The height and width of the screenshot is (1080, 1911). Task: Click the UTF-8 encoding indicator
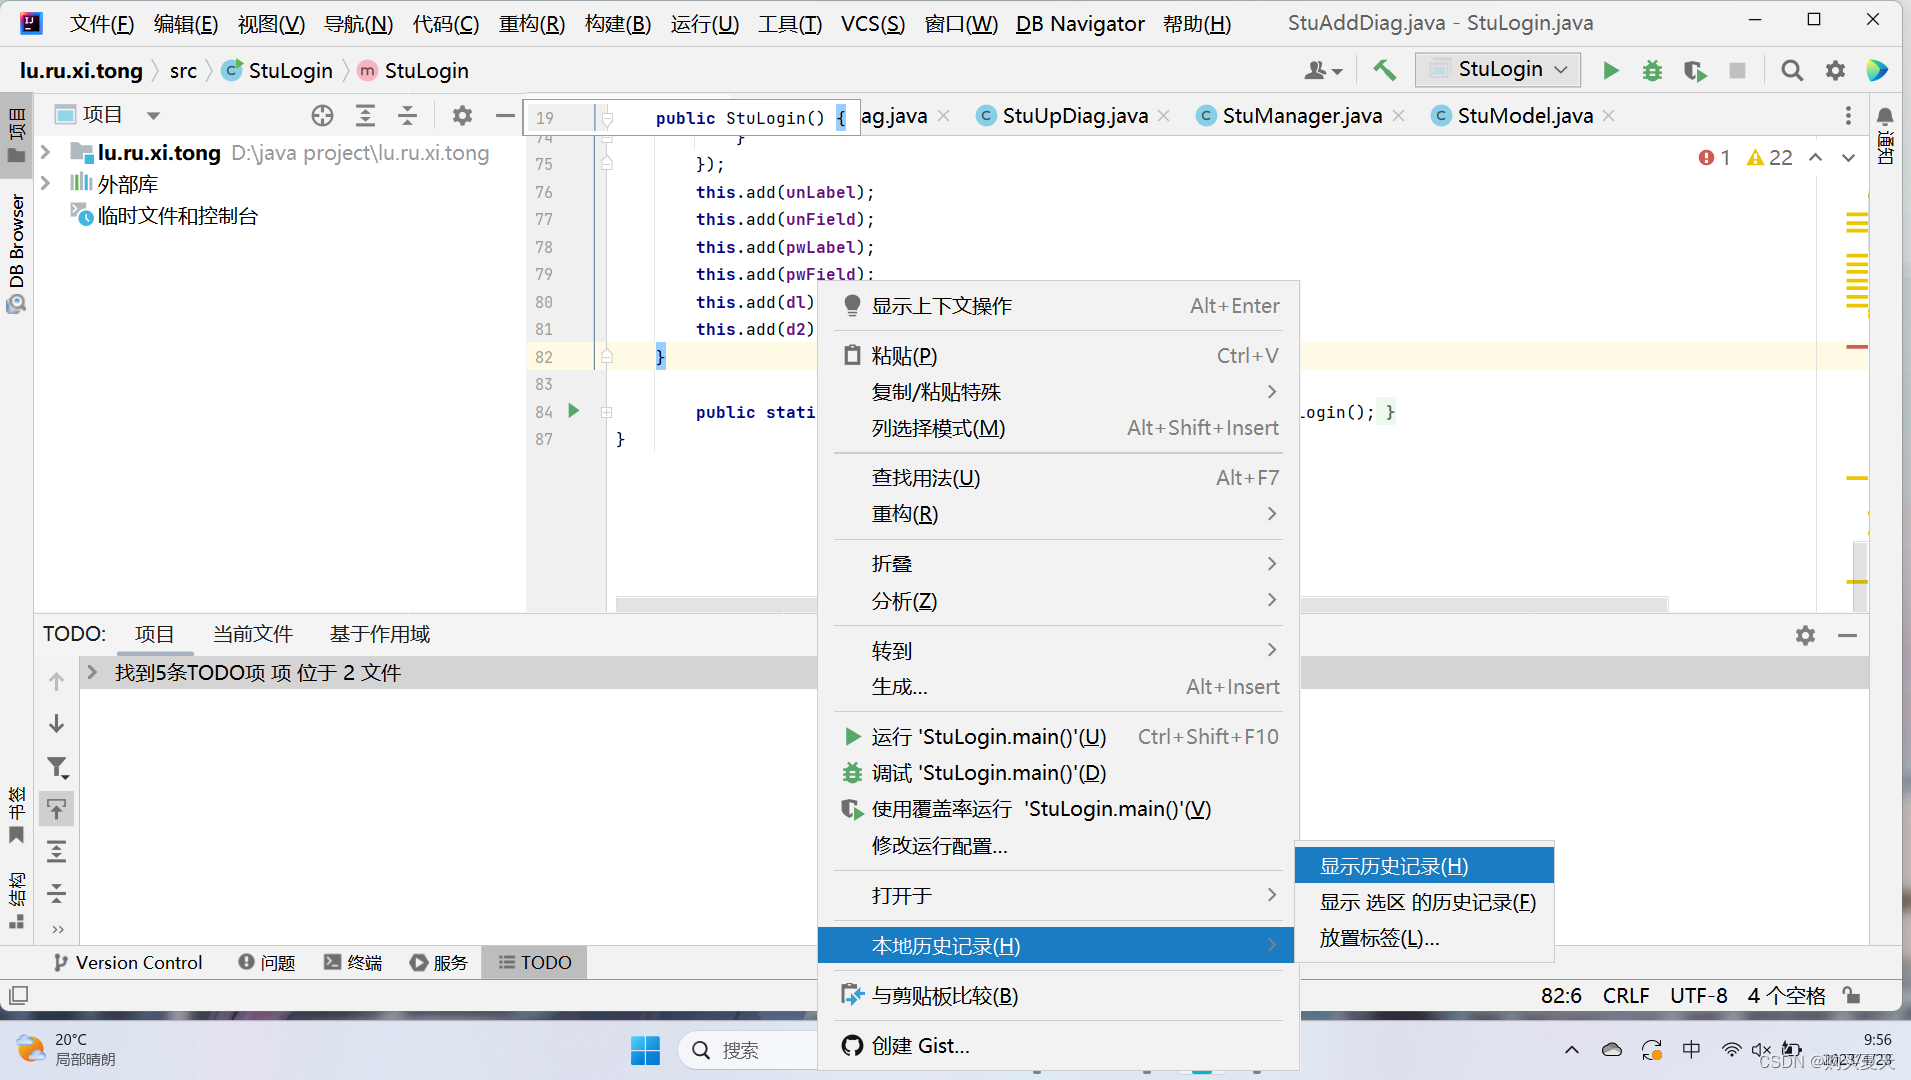tap(1699, 995)
